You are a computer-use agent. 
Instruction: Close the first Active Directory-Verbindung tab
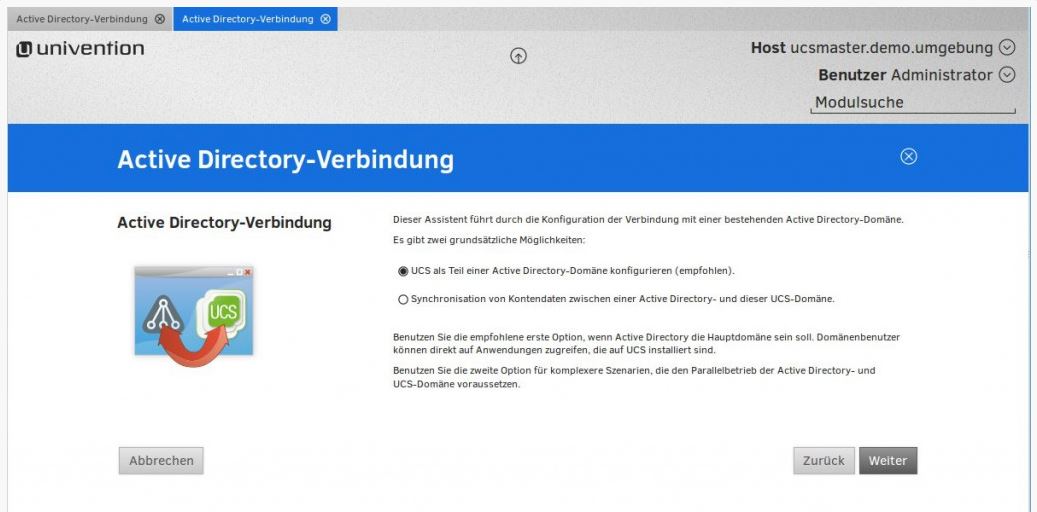click(x=159, y=19)
